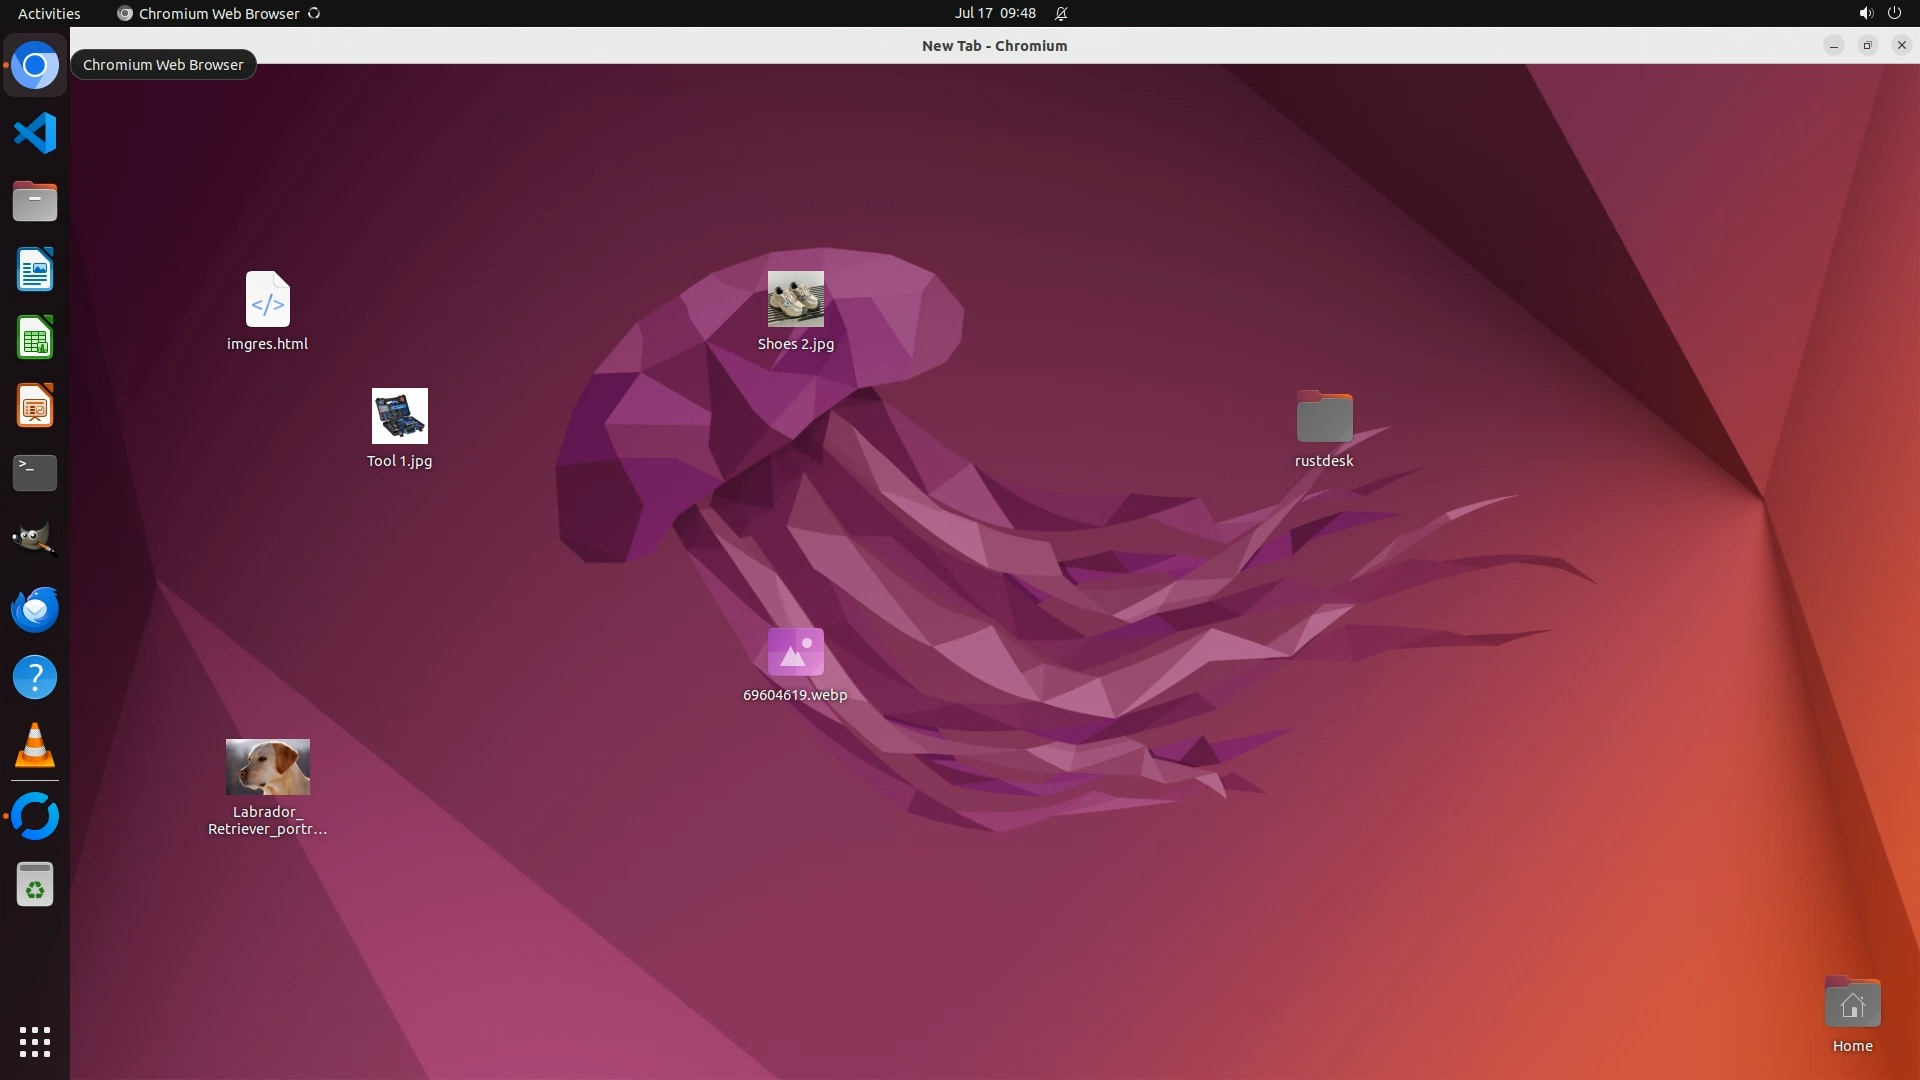
Task: Click the Activities menu in top bar
Action: coord(49,13)
